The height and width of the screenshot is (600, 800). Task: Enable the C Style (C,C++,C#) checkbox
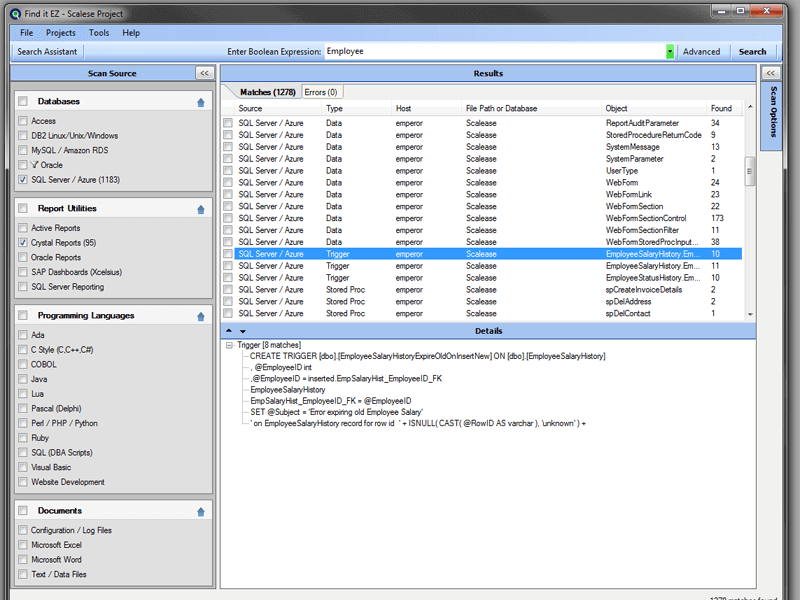tap(23, 349)
